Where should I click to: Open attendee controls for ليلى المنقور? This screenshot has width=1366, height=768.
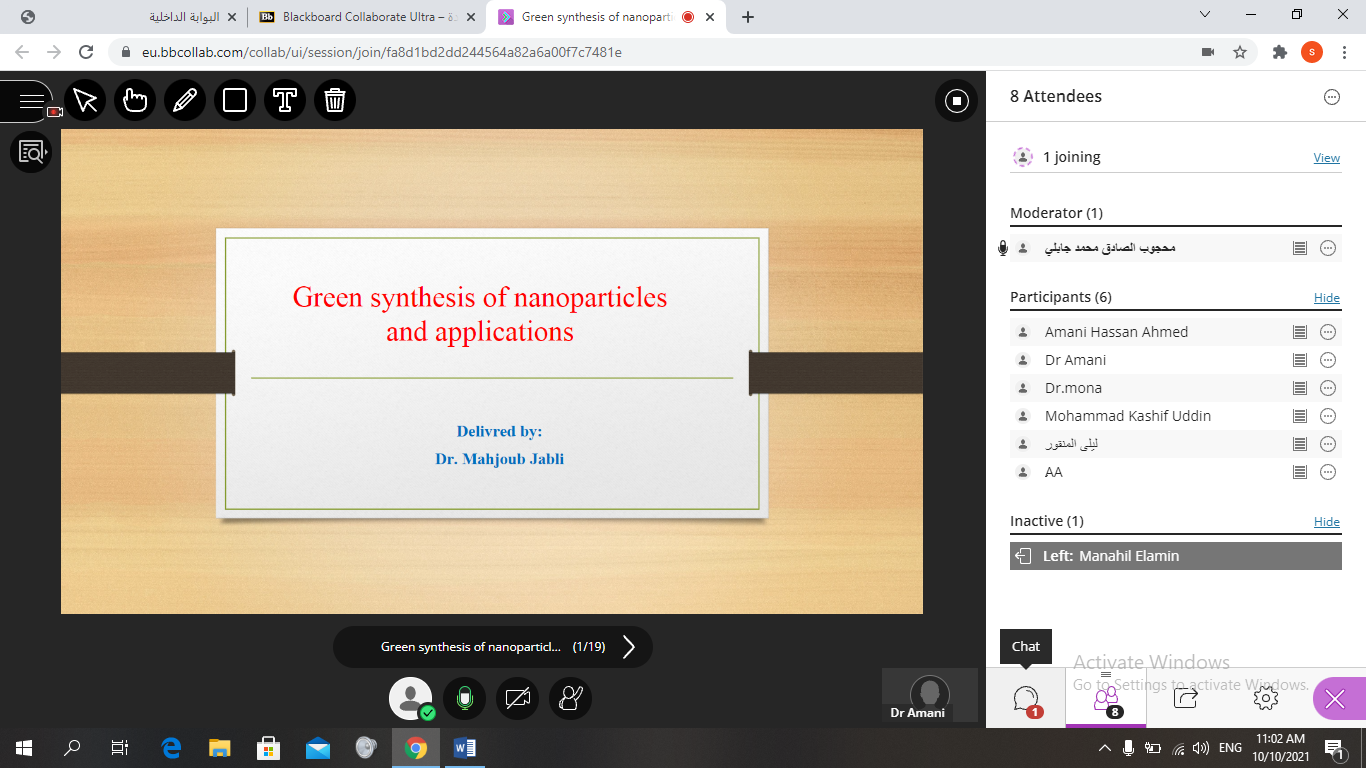click(1328, 444)
